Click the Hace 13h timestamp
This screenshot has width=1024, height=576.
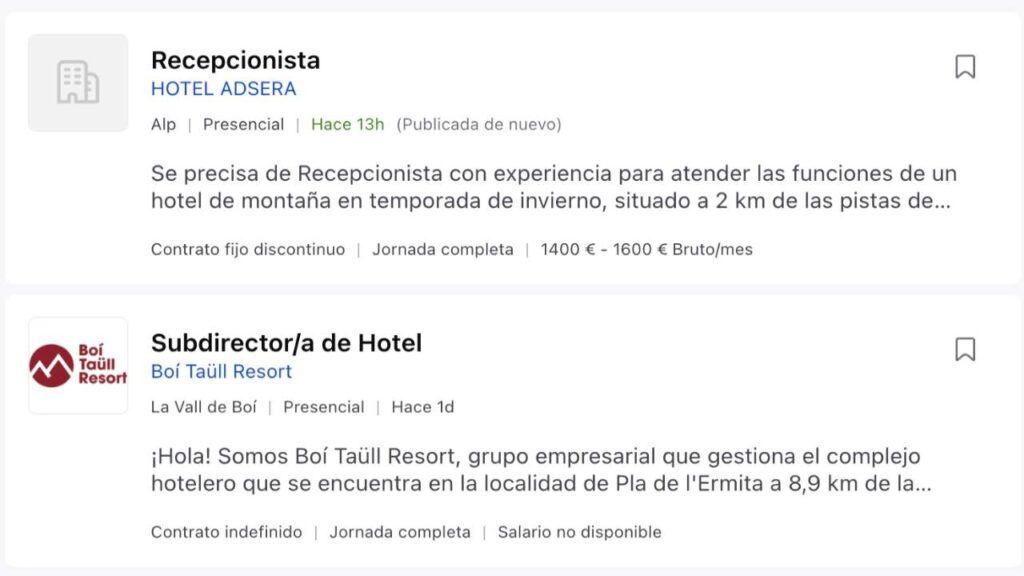click(347, 124)
